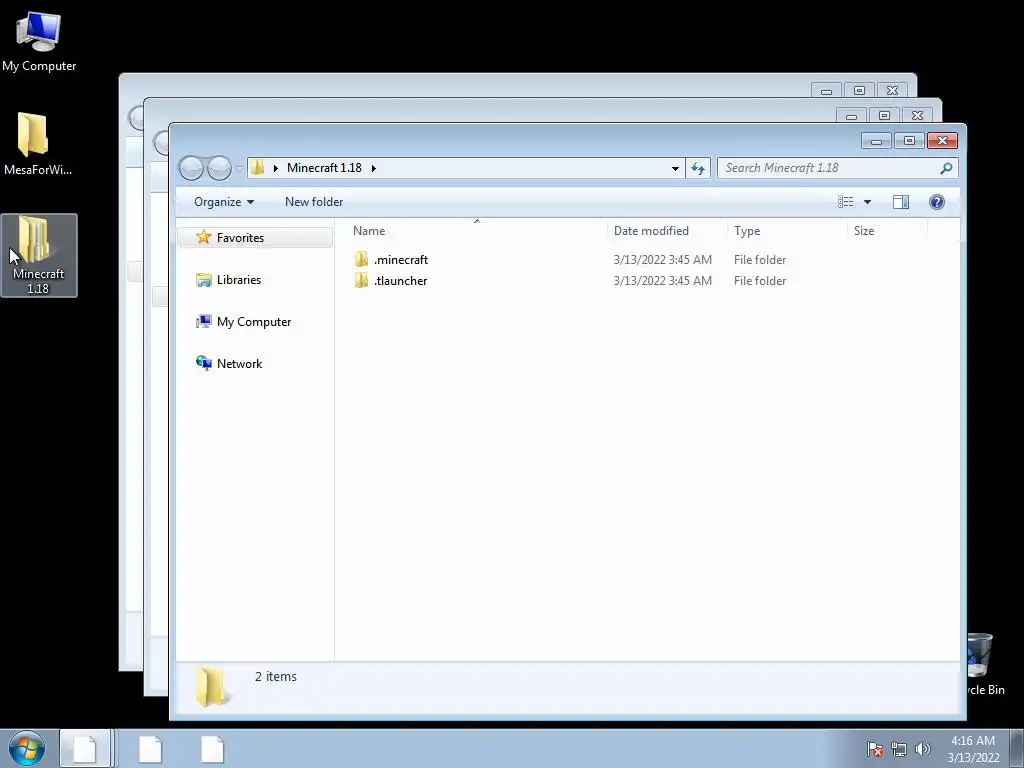Expand the arrow after Minecraft 1.18 breadcrumb

point(374,168)
